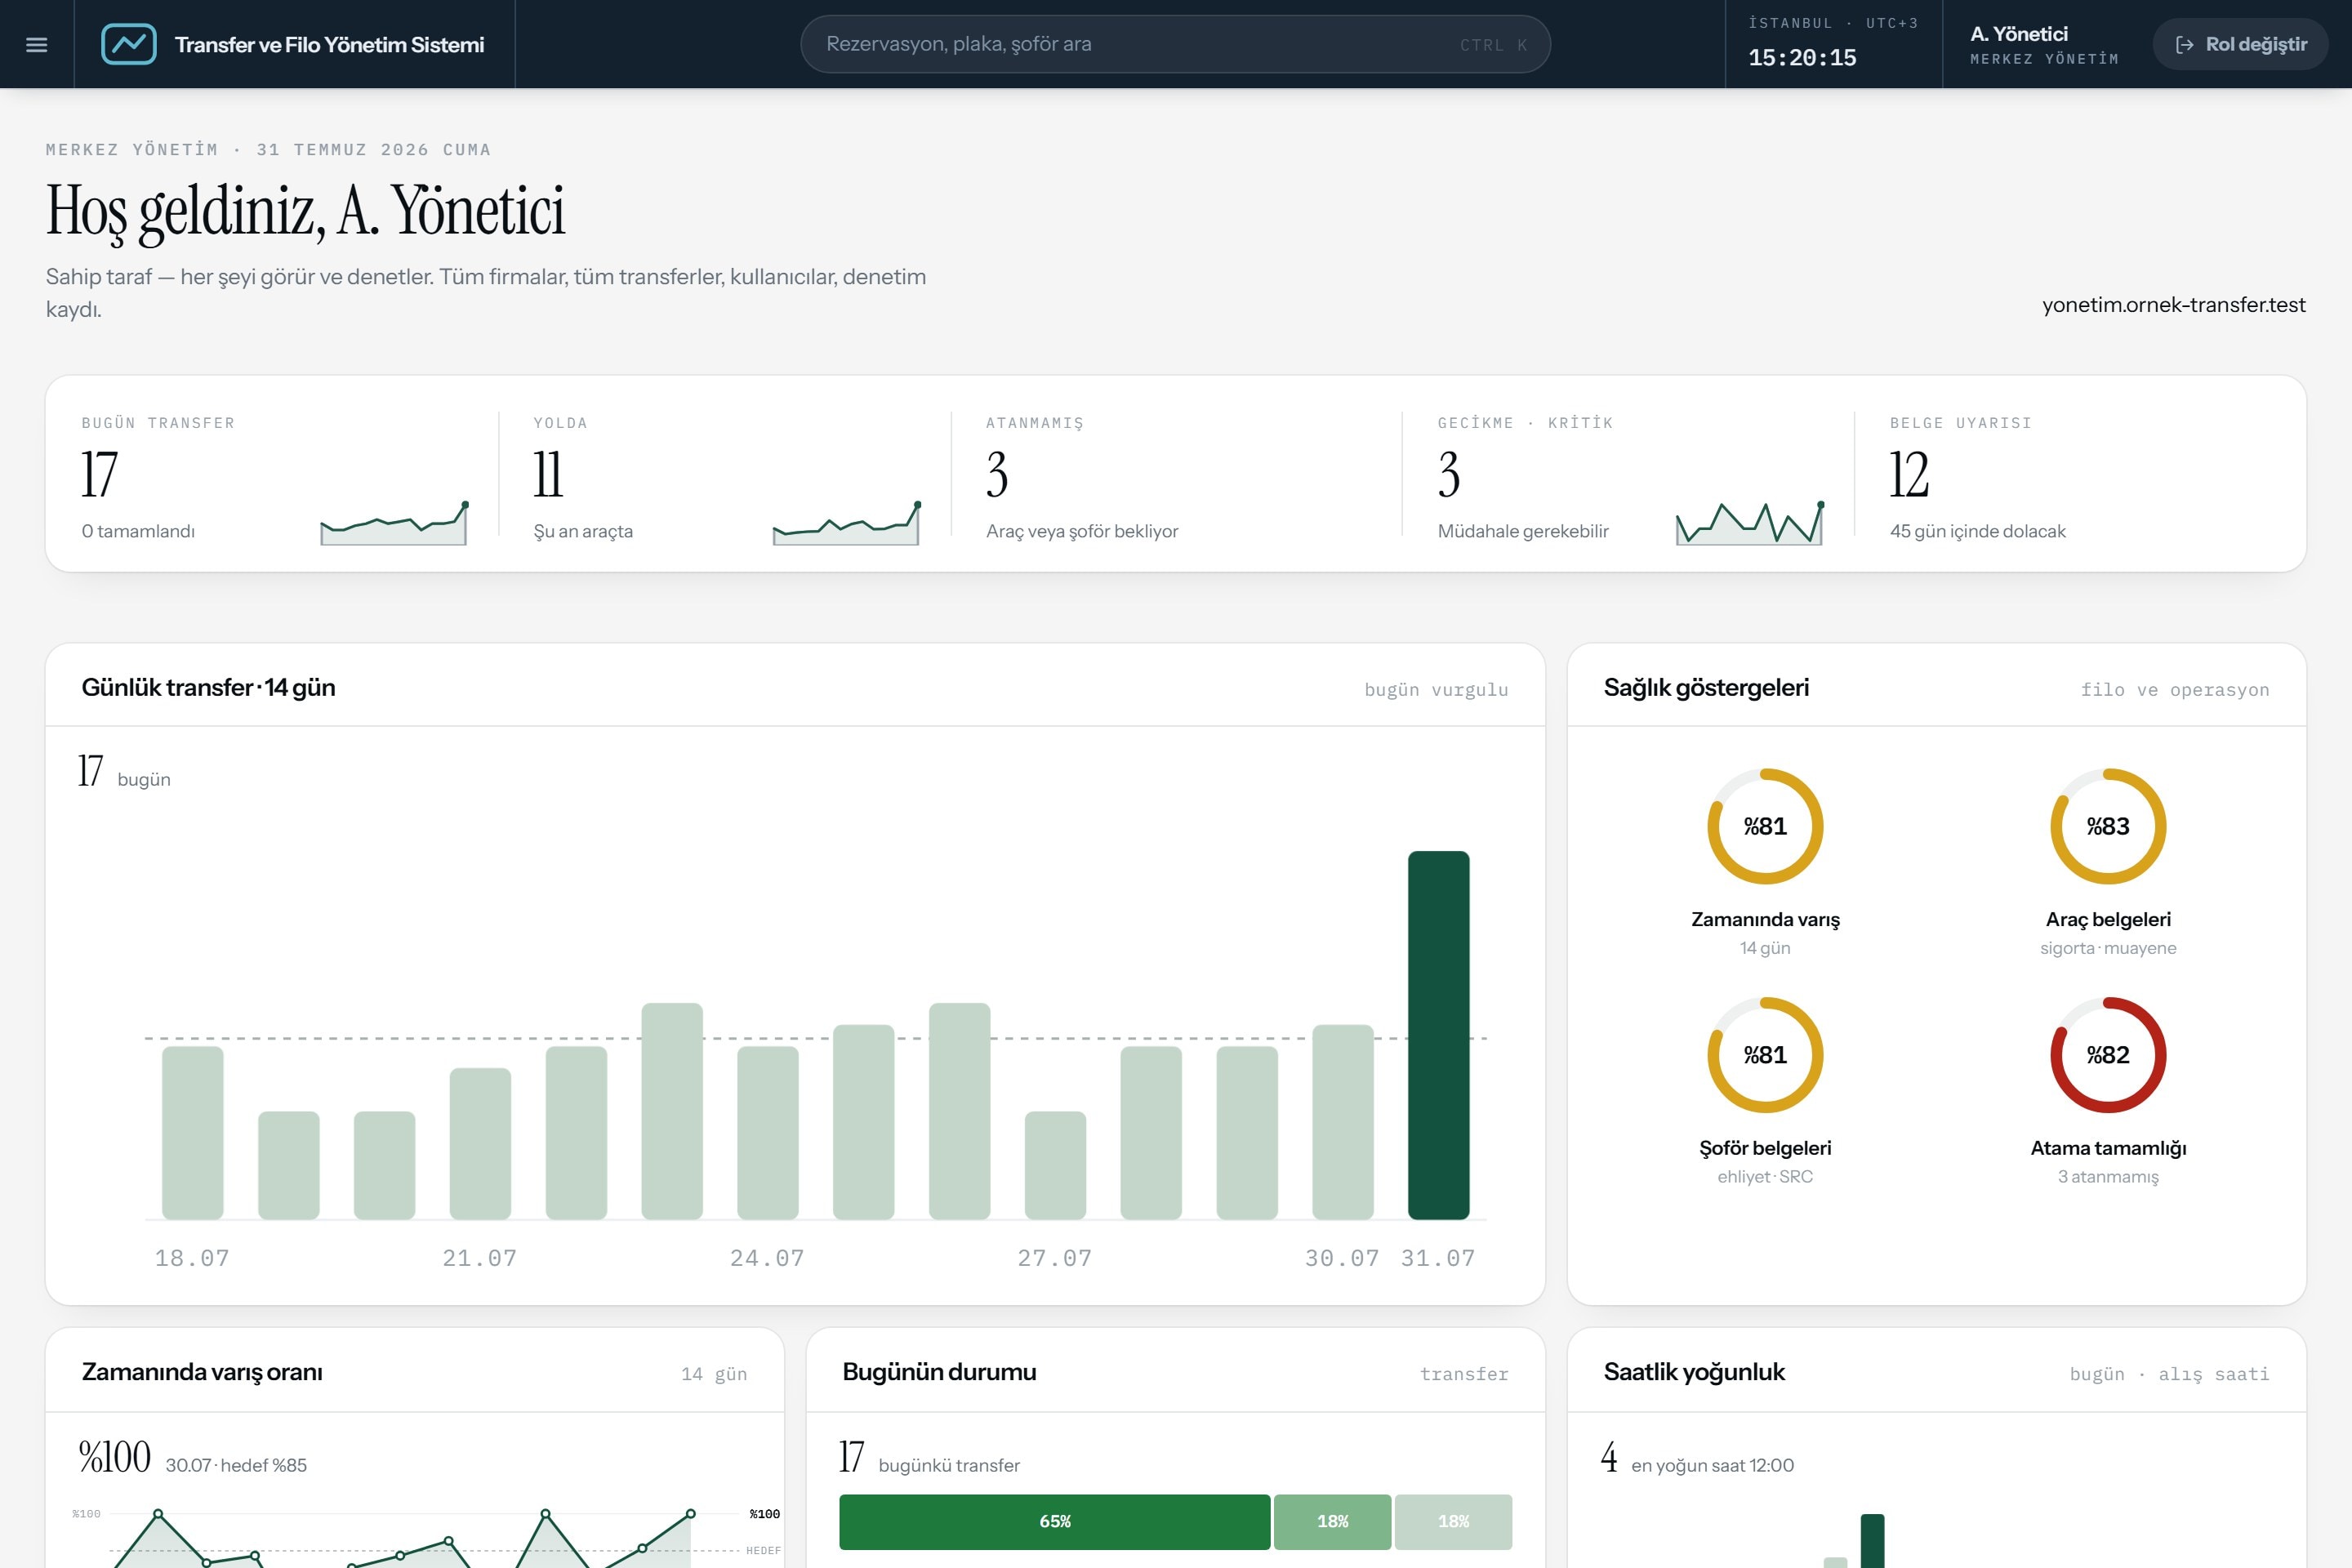Image resolution: width=2352 pixels, height=1568 pixels.
Task: Click the Zamanında varış %81 gauge
Action: coord(1765,826)
